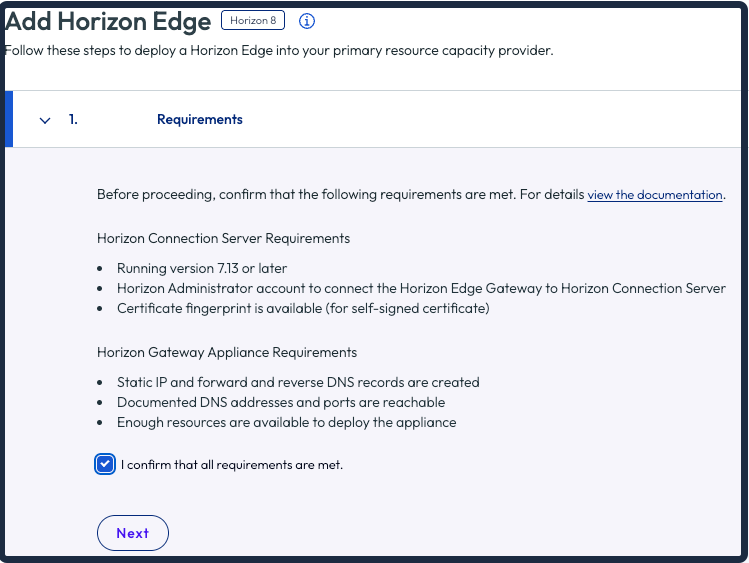This screenshot has width=749, height=563.
Task: Open the view the documentation link
Action: coord(654,195)
